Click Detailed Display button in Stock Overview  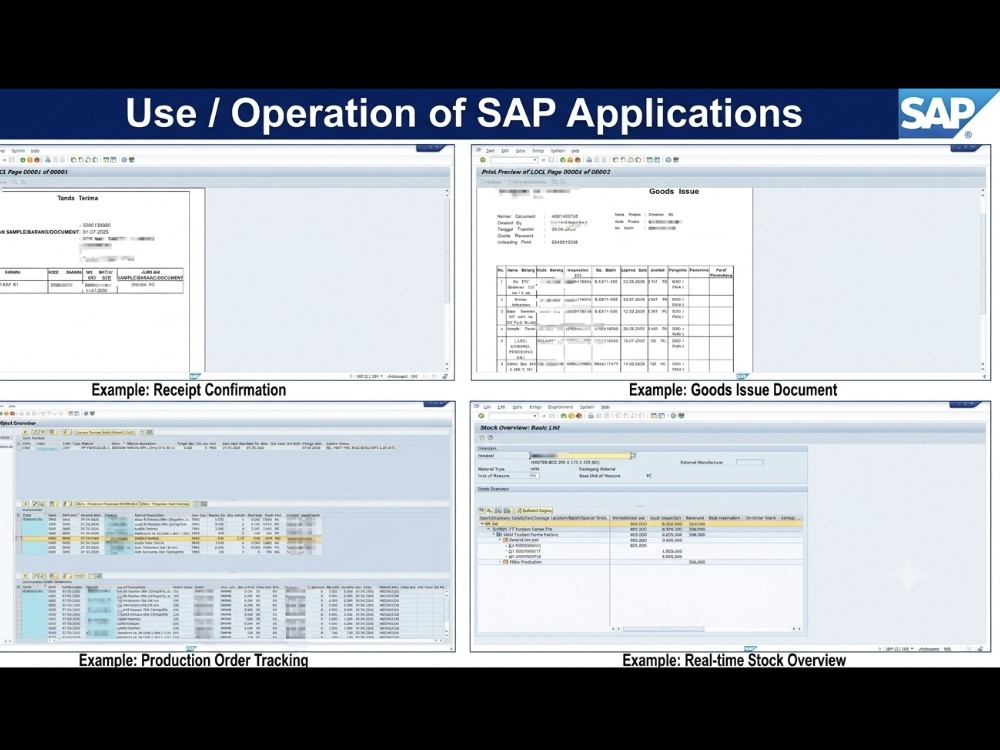coord(534,510)
